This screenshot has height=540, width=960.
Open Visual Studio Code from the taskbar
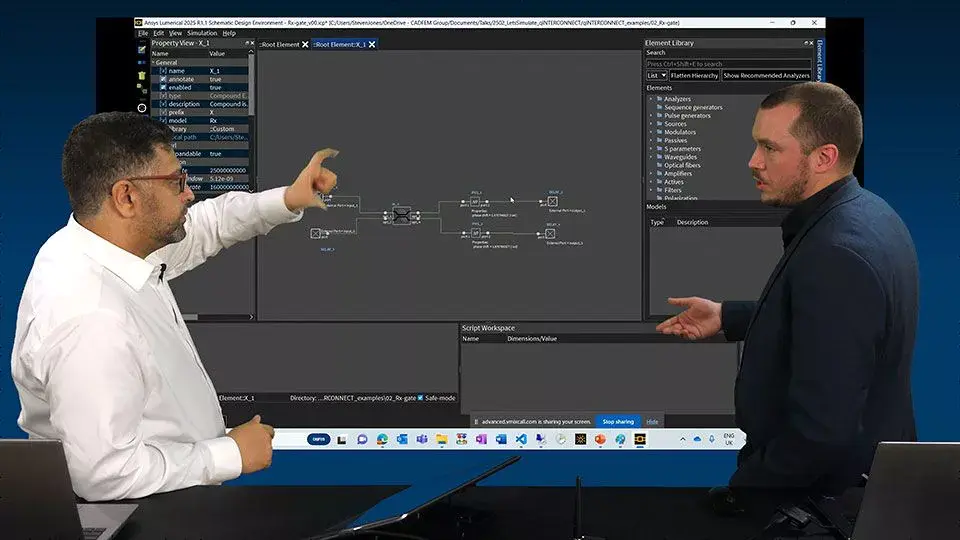click(521, 439)
